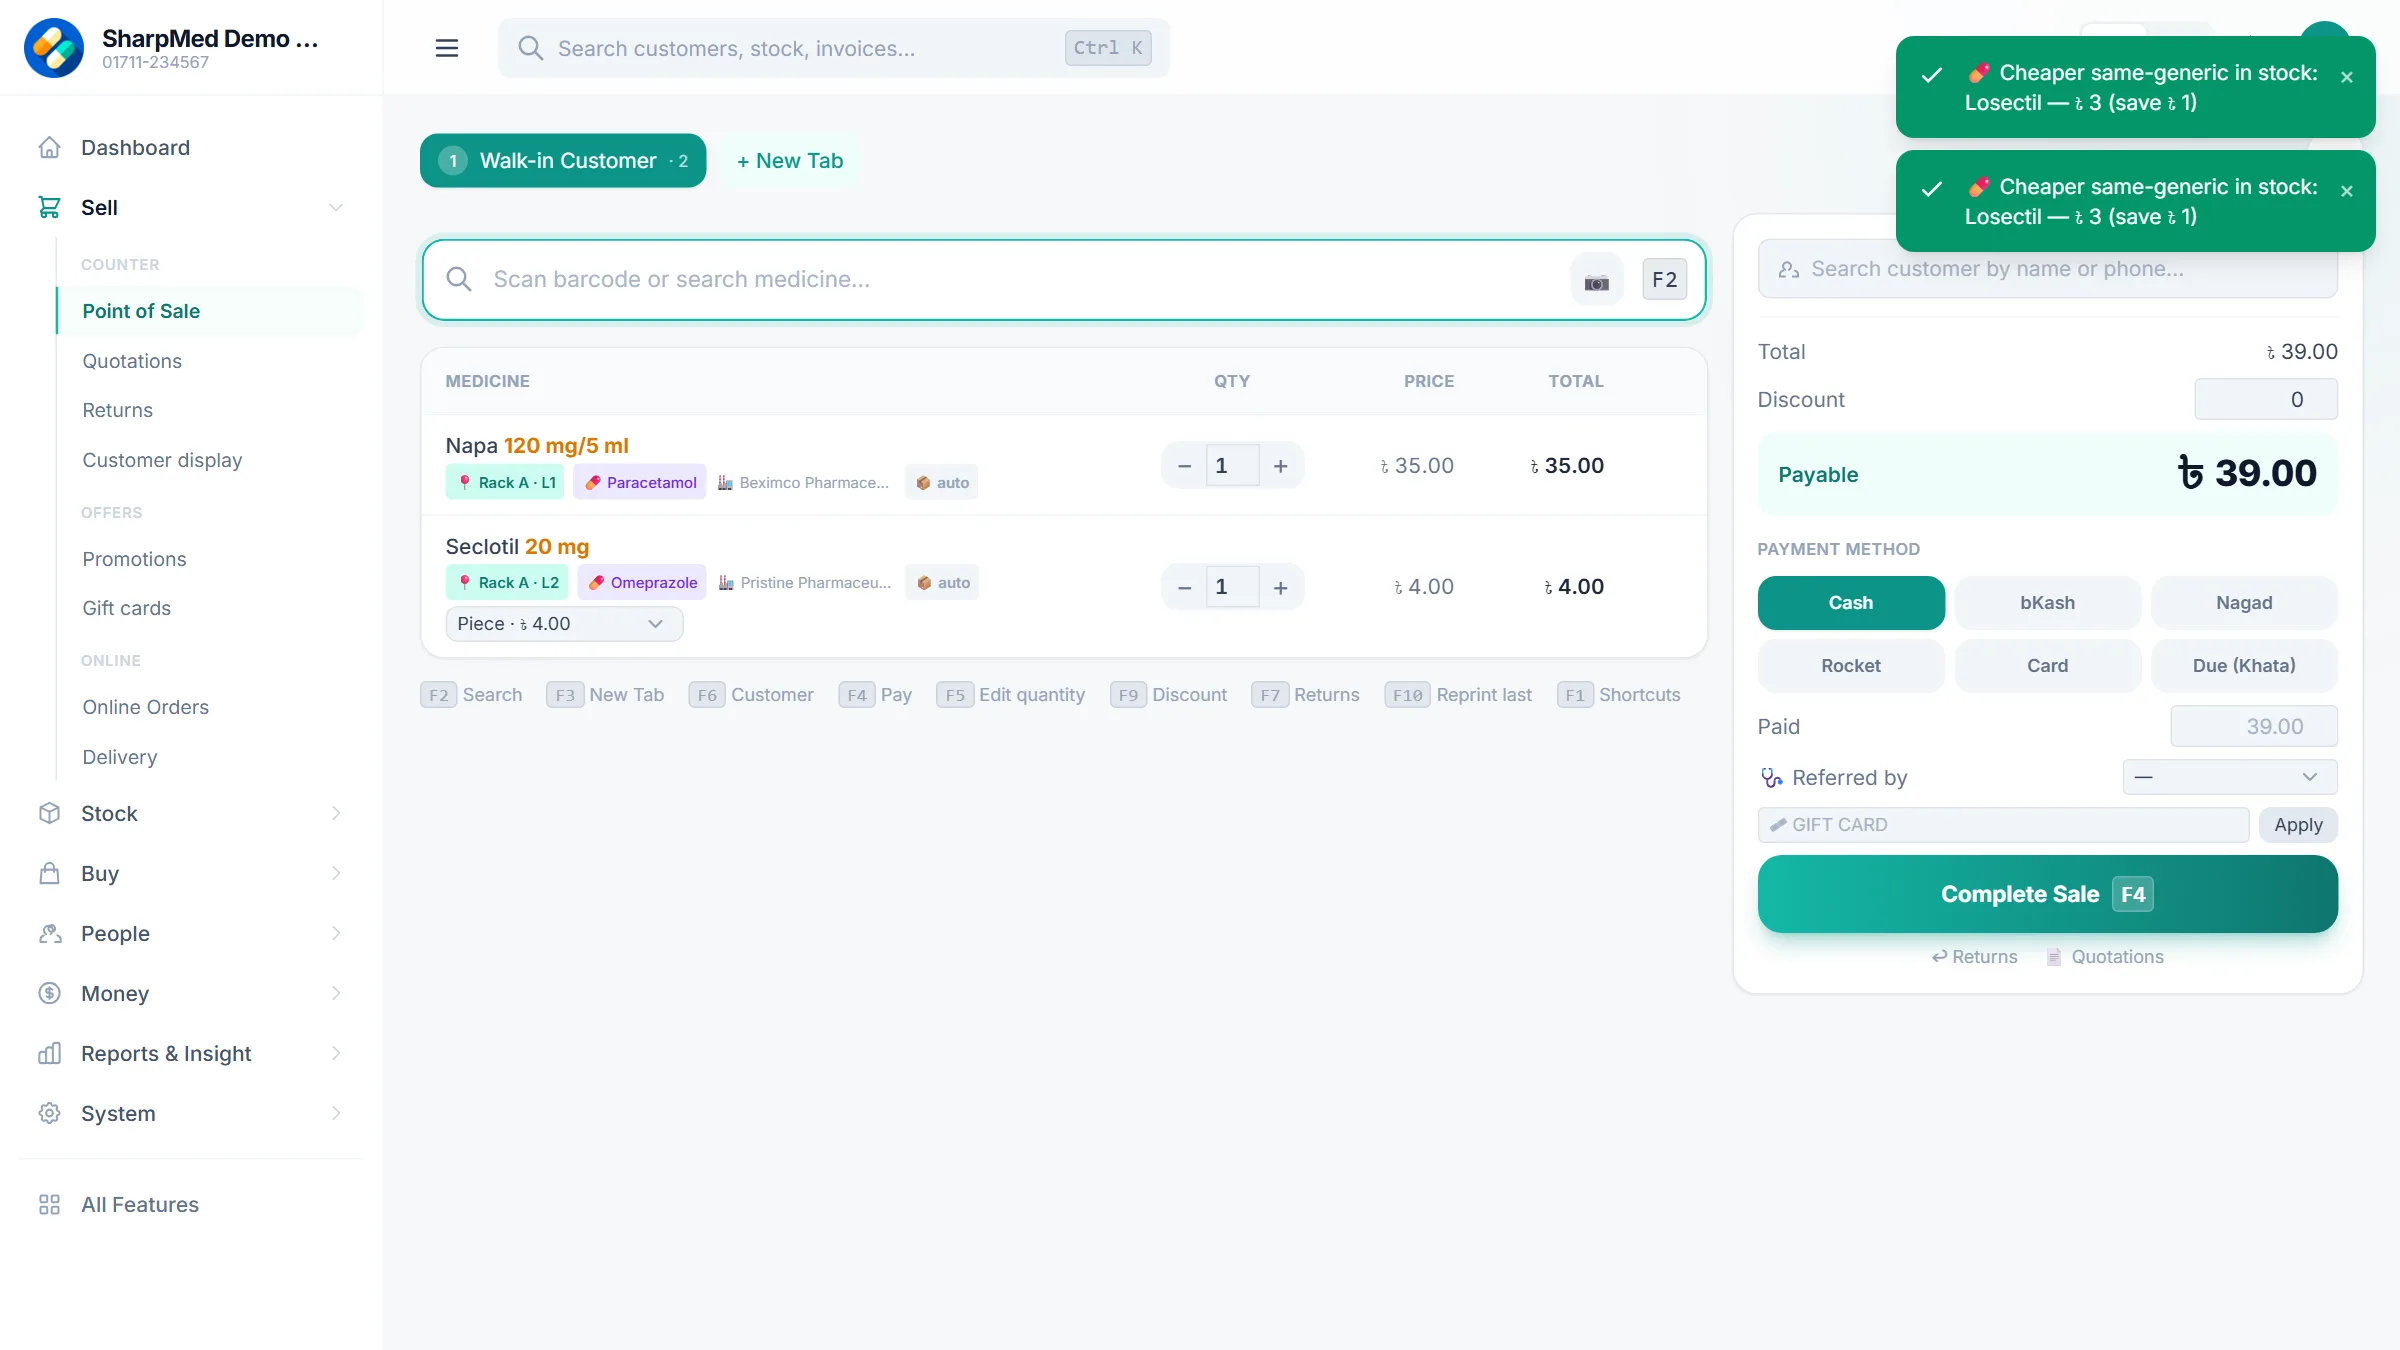The height and width of the screenshot is (1350, 2400).
Task: Decrease Napa quantity with minus
Action: [x=1184, y=466]
